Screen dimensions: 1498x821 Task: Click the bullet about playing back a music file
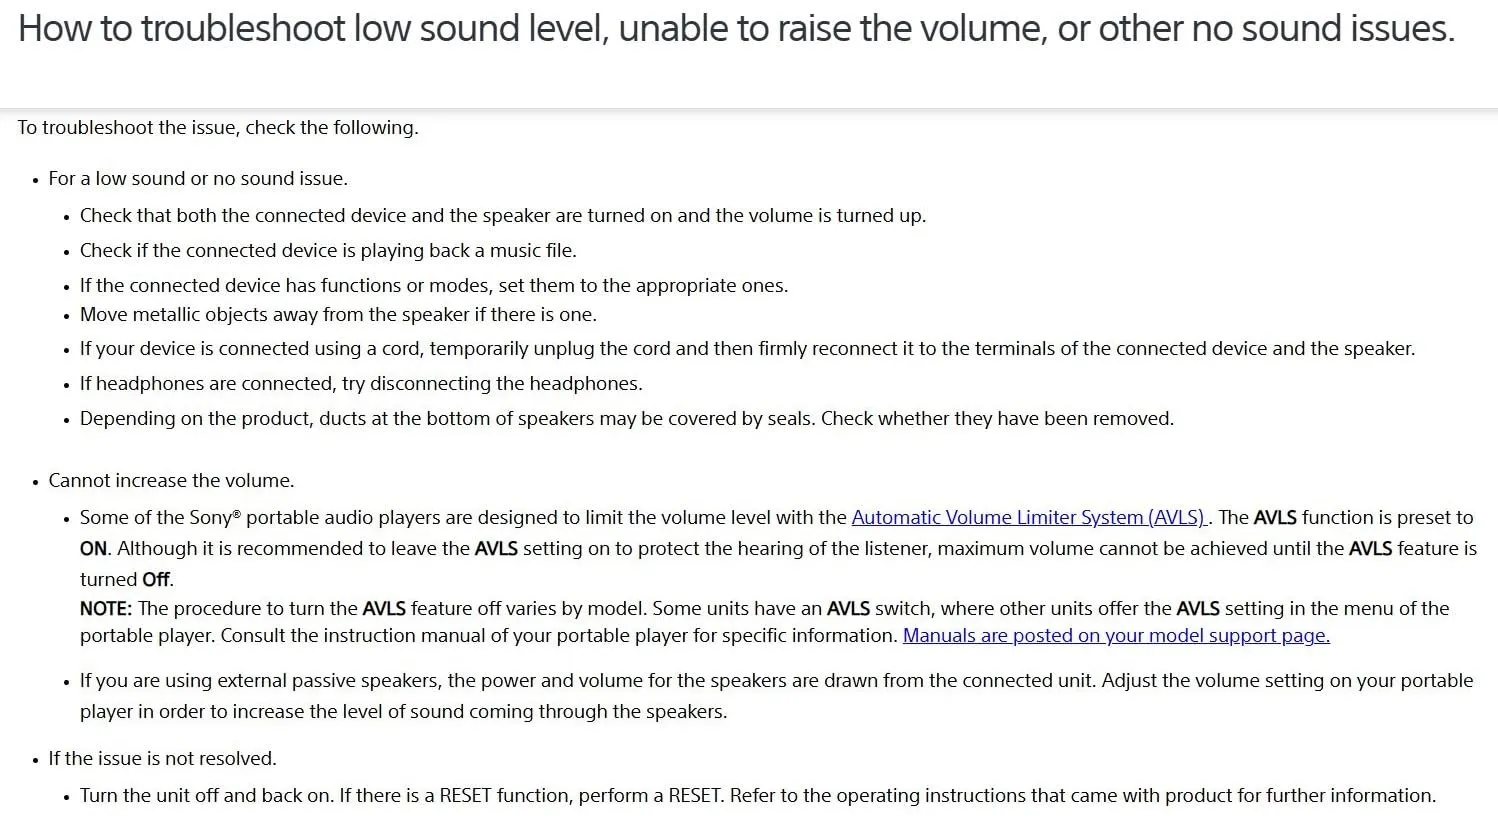click(328, 251)
